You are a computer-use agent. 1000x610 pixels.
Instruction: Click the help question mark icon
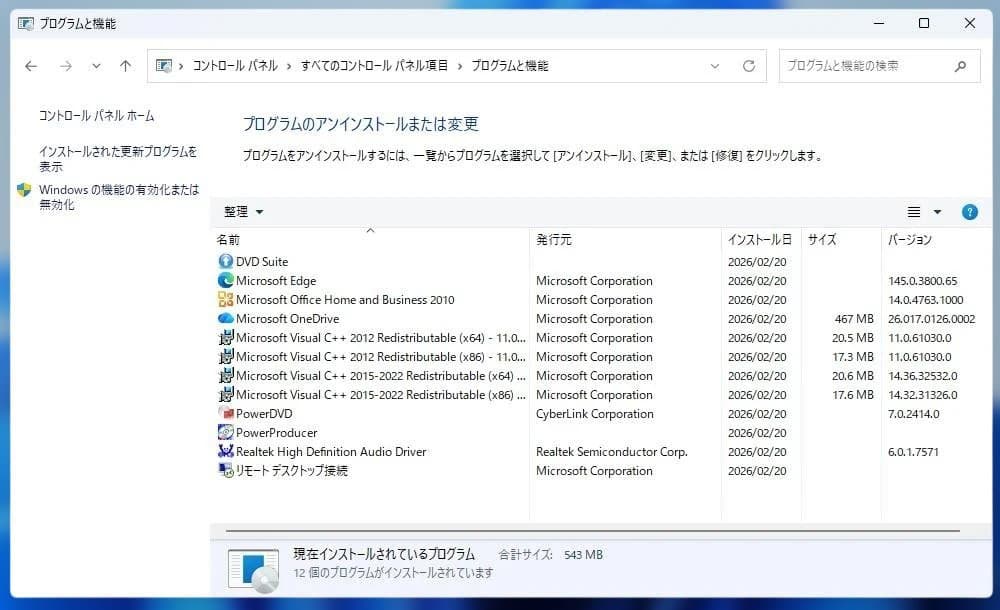pos(969,212)
